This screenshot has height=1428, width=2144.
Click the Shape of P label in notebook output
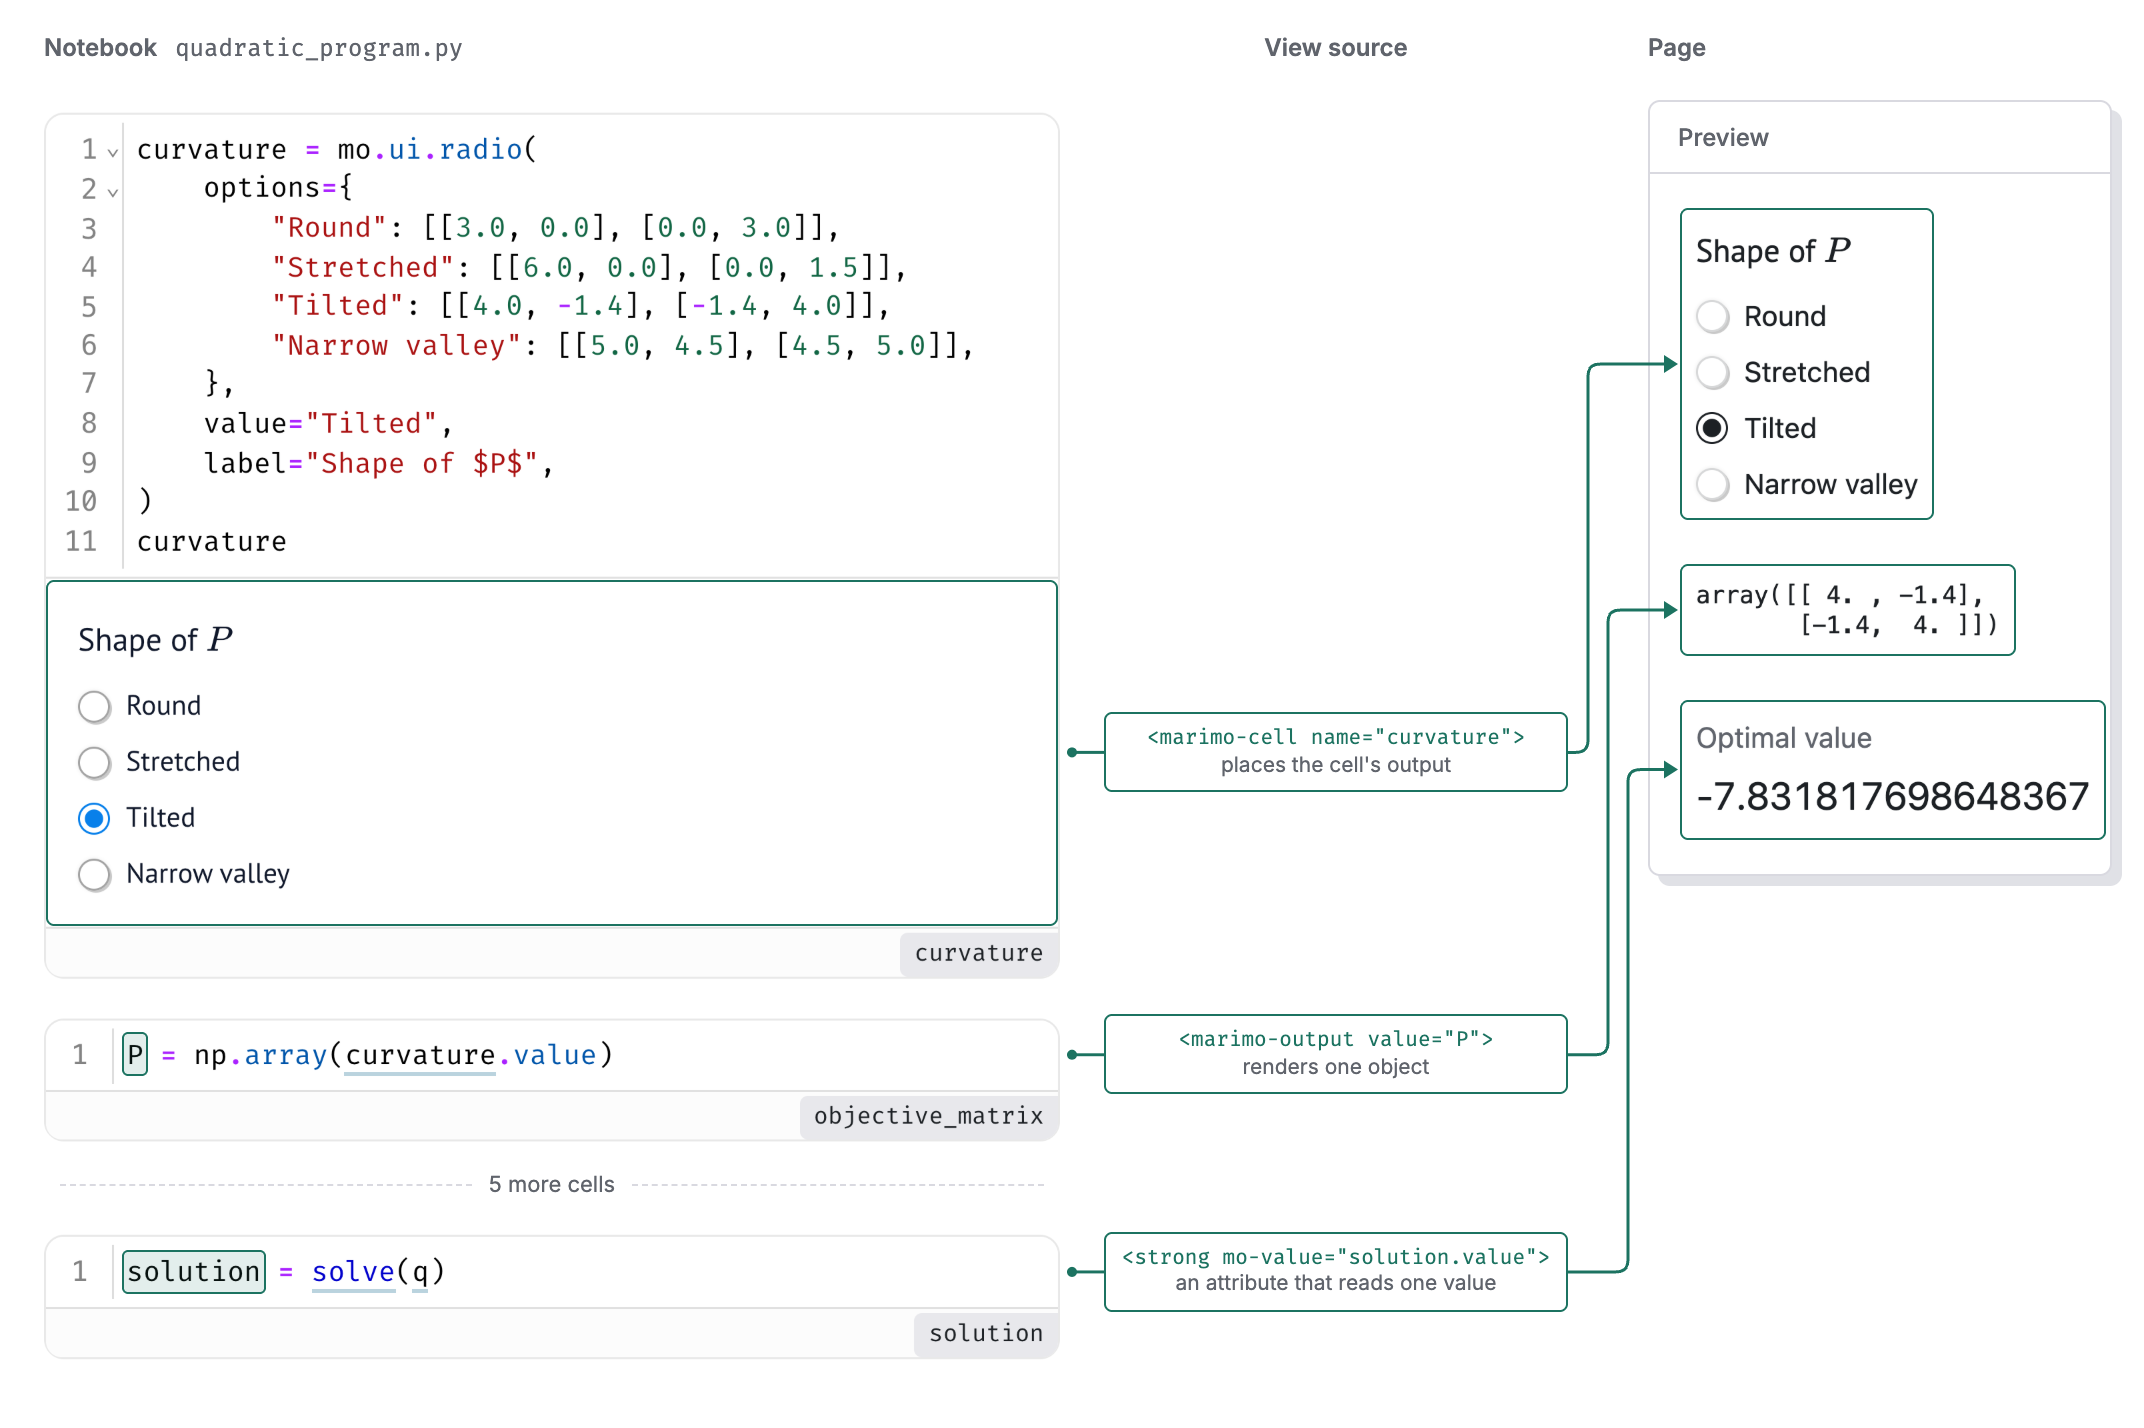pos(155,640)
